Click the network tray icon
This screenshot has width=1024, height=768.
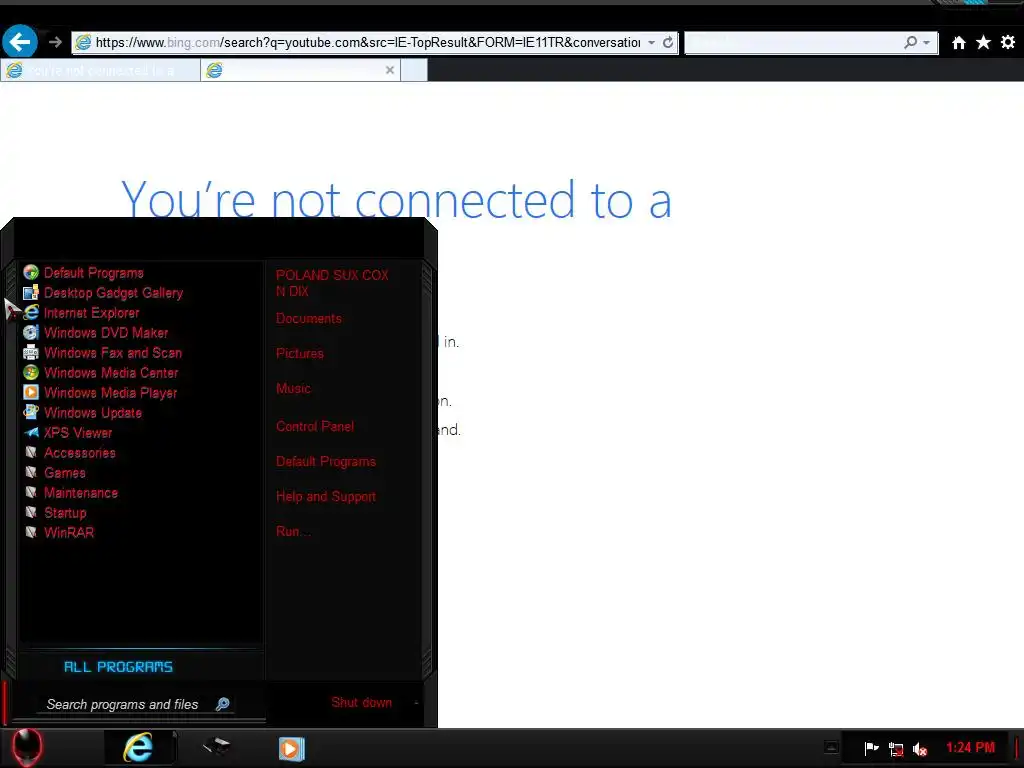coord(896,749)
